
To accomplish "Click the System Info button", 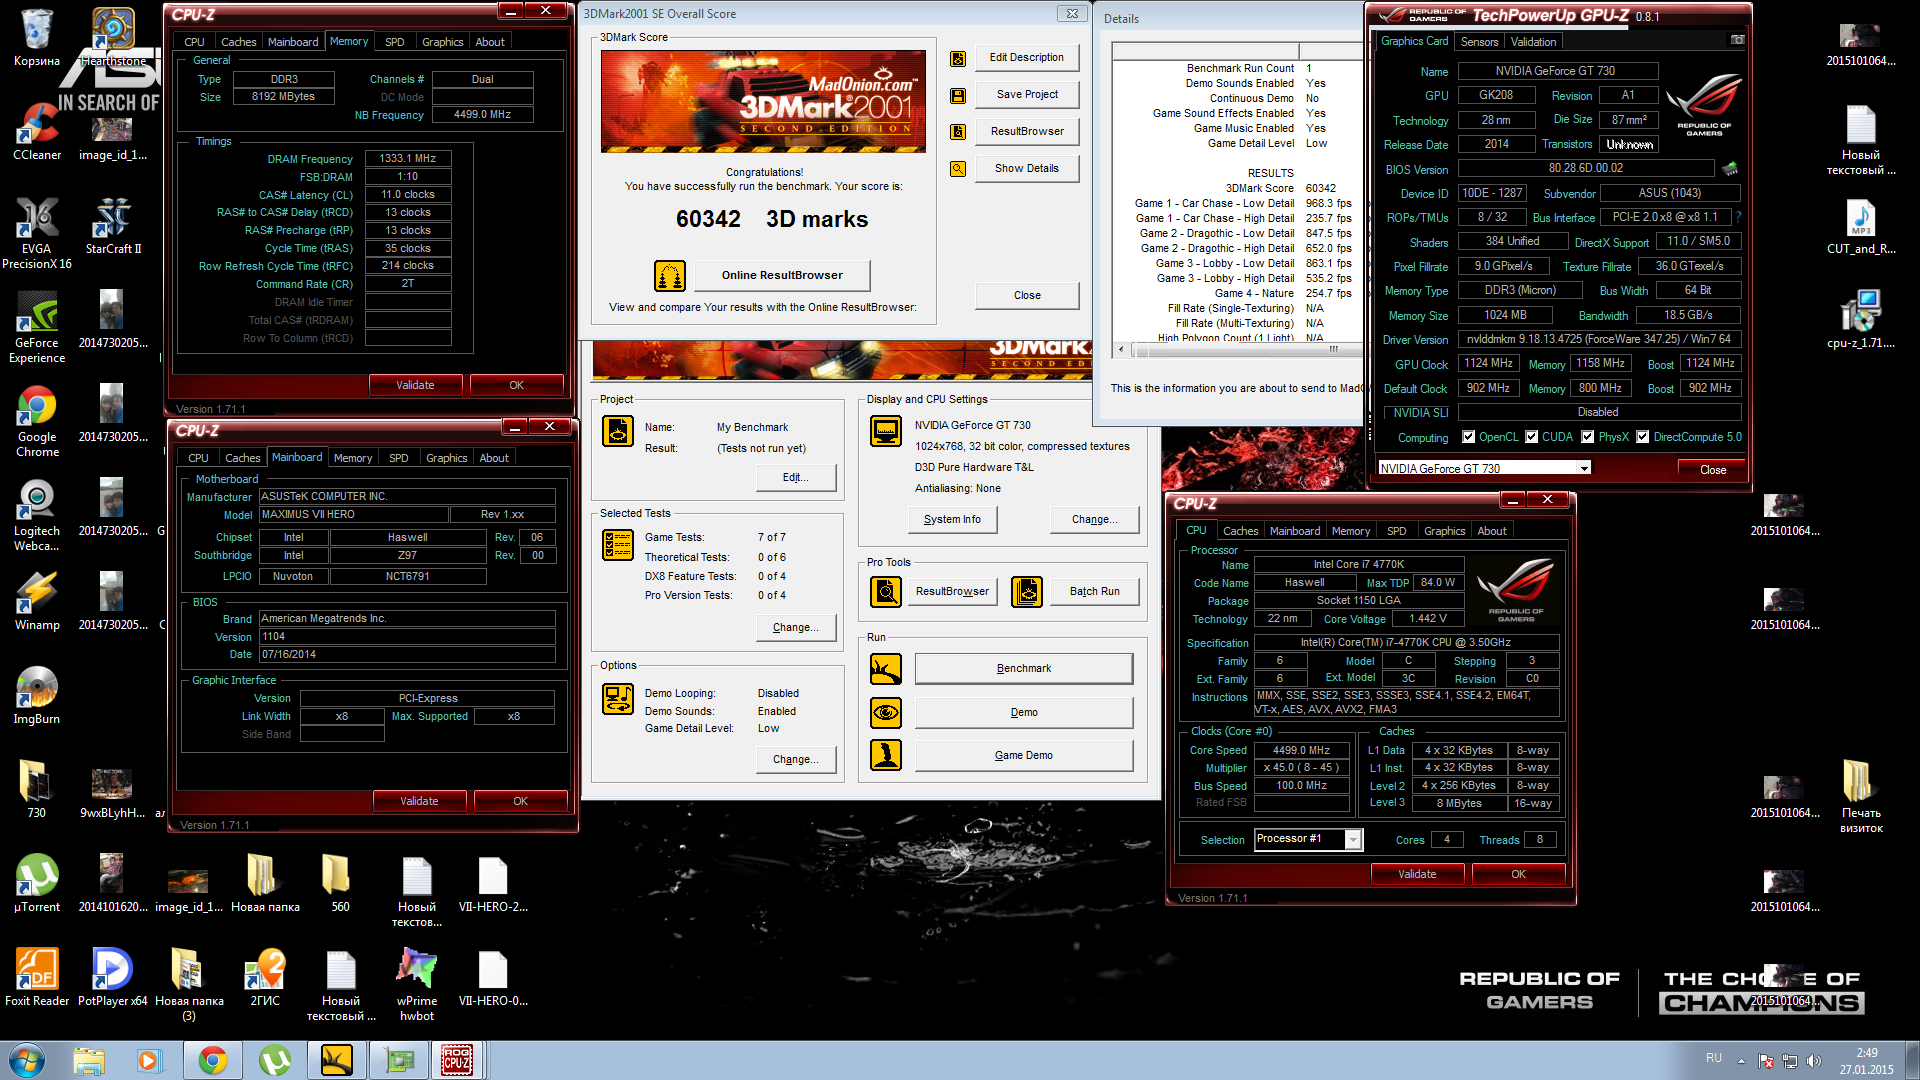I will 952,519.
